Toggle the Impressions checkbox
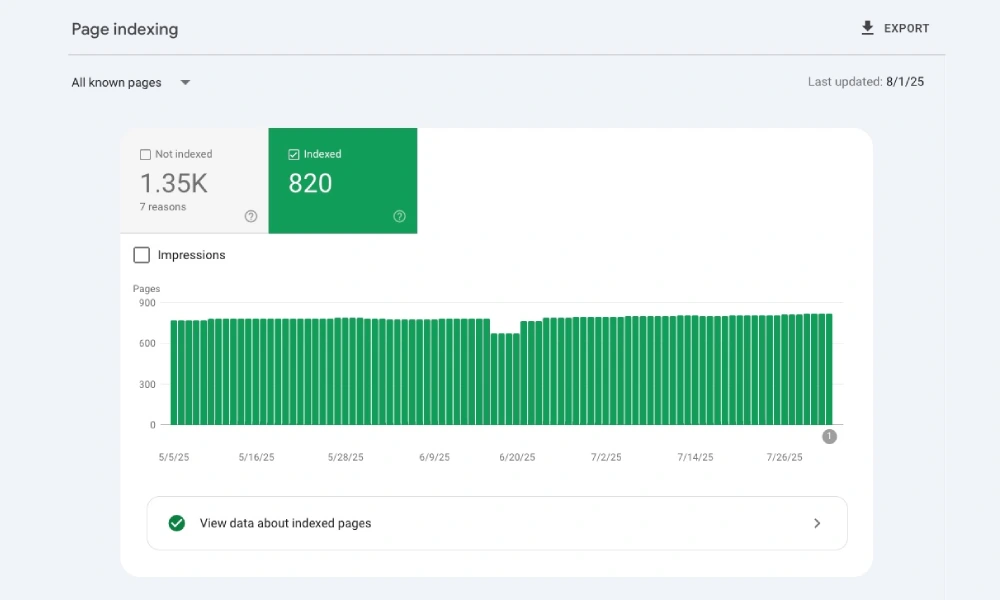Viewport: 1000px width, 600px height. [142, 255]
